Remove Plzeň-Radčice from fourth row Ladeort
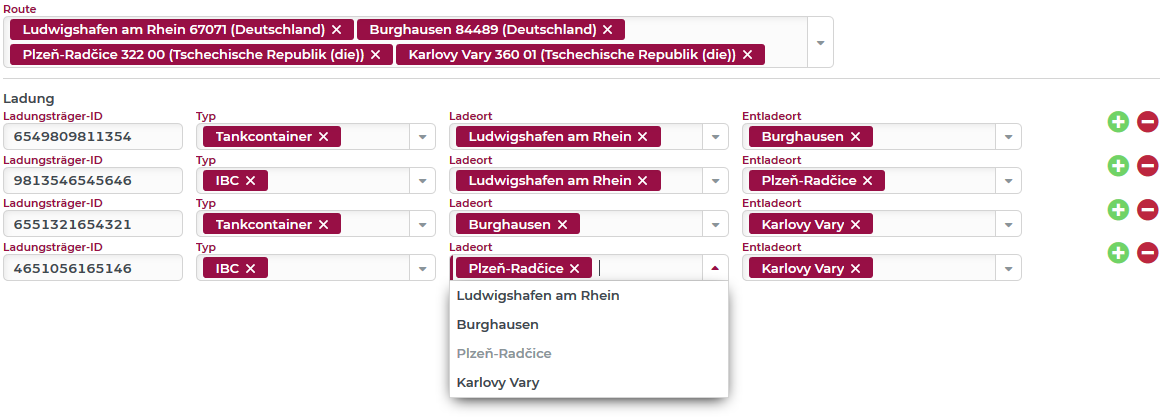Screen dimensions: 1162x417 [574, 268]
